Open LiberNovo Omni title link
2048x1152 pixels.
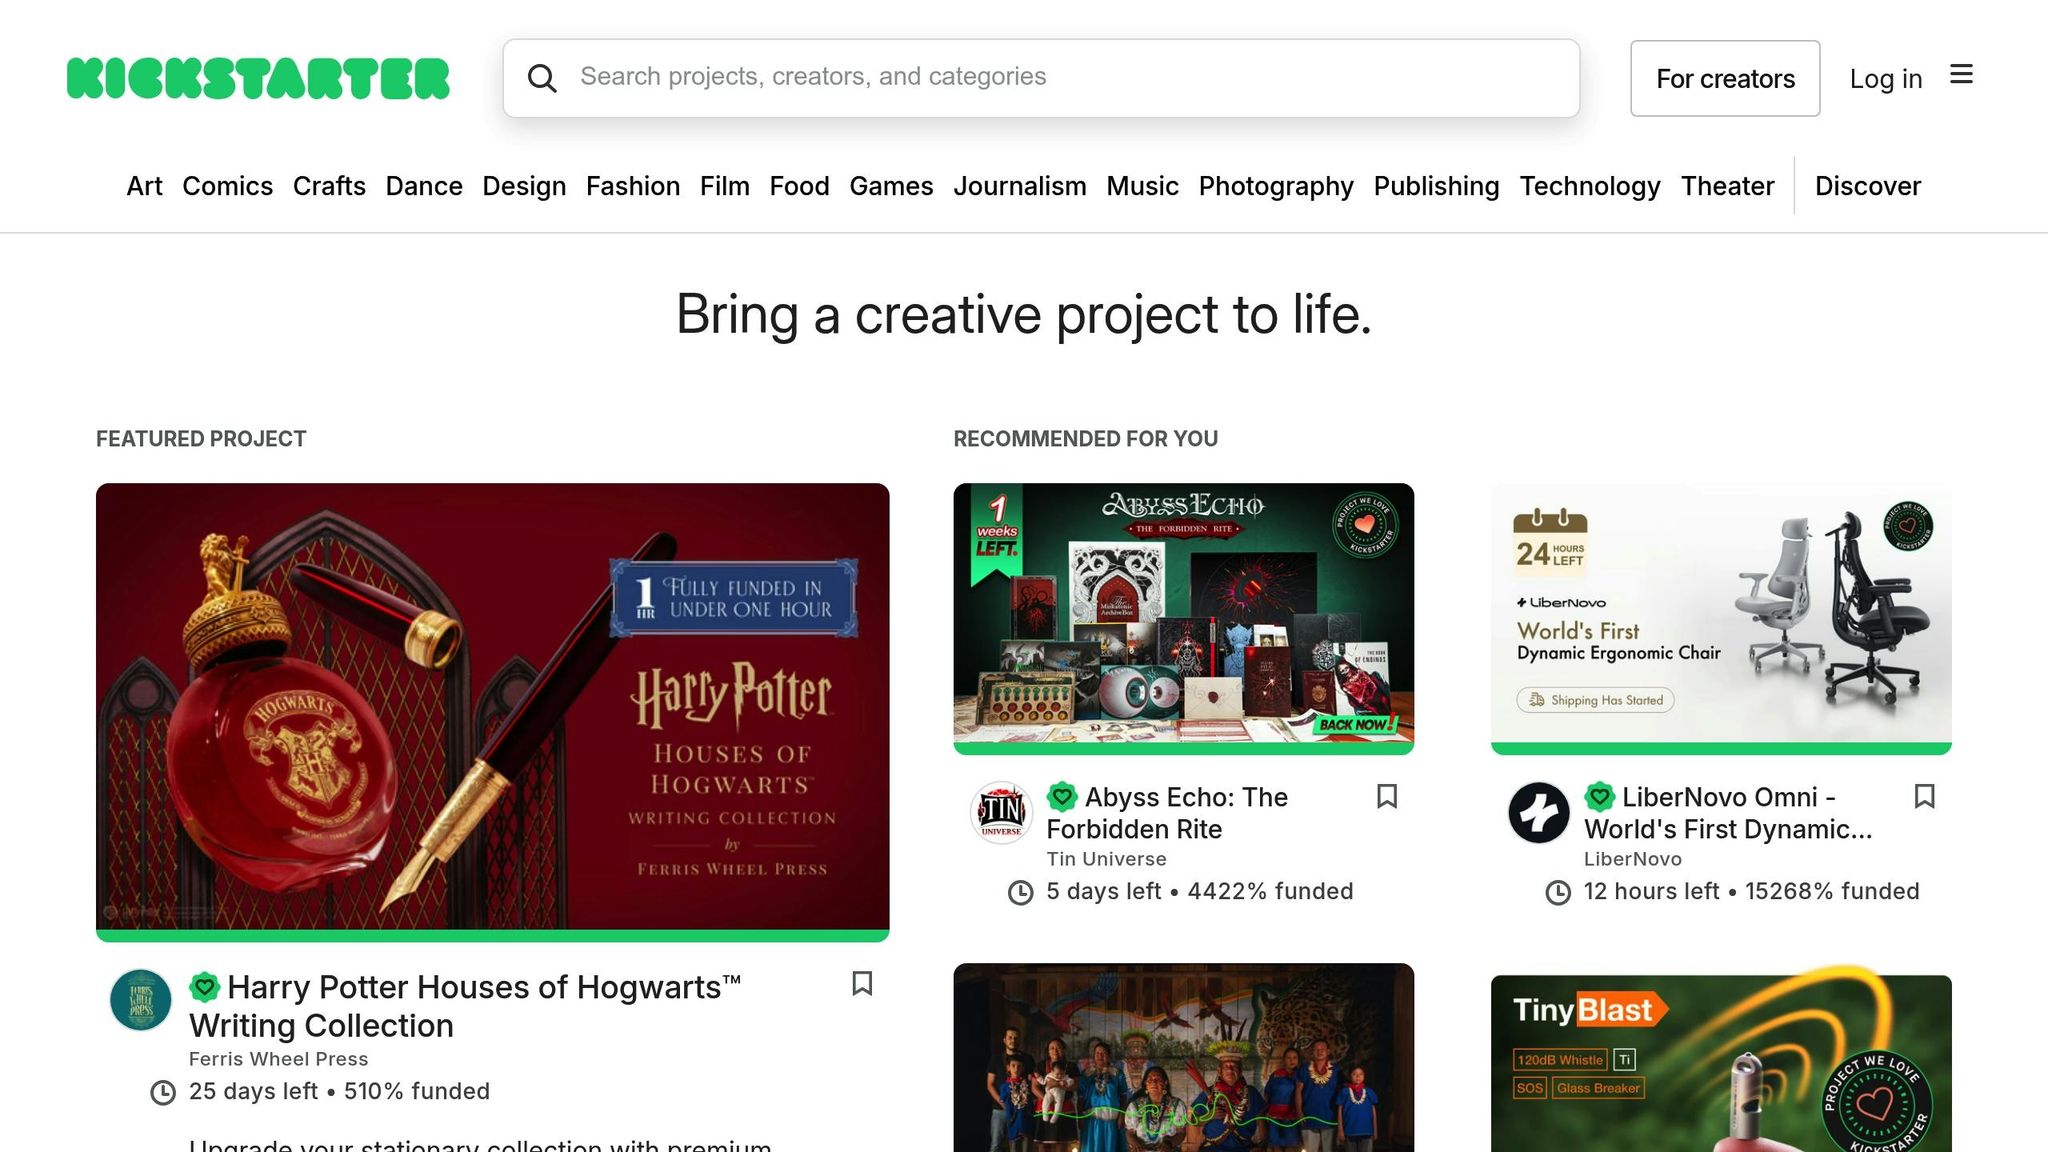coord(1728,813)
